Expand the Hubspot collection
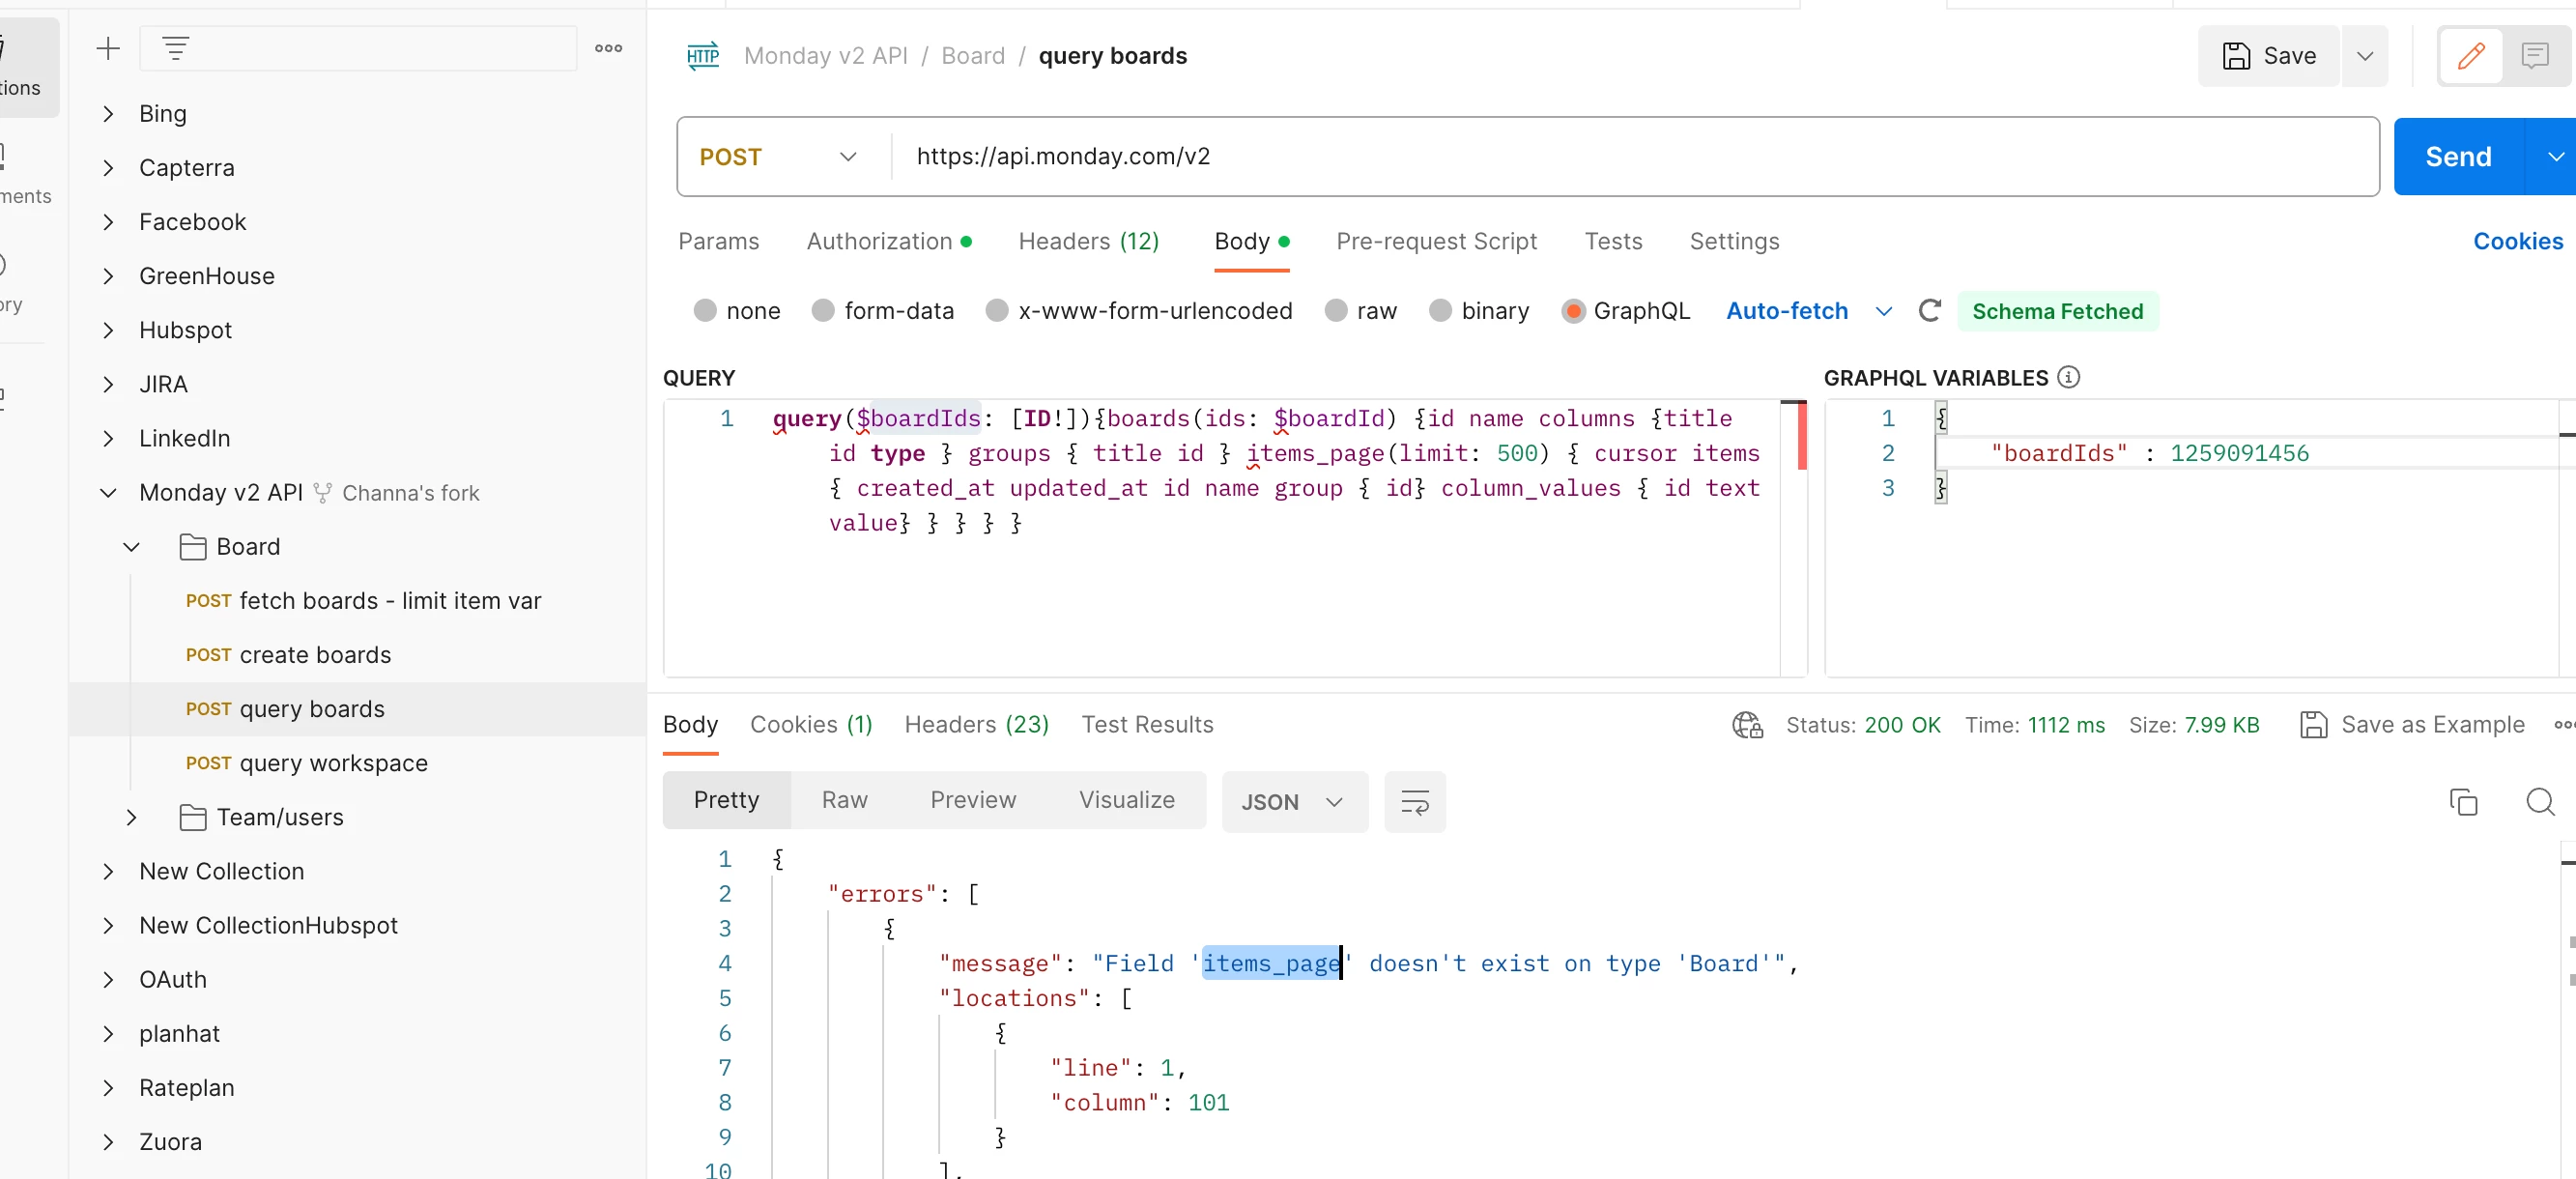Screen dimensions: 2576x1179 pos(108,330)
